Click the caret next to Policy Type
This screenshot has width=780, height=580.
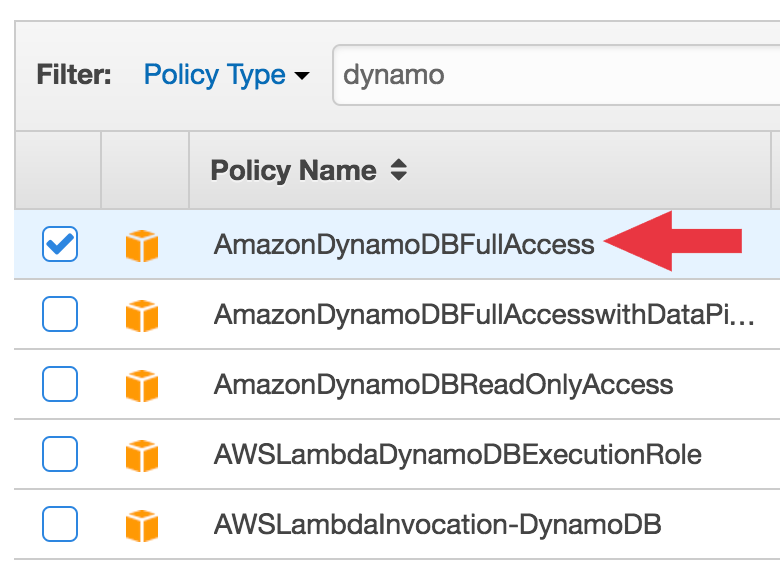coord(302,76)
